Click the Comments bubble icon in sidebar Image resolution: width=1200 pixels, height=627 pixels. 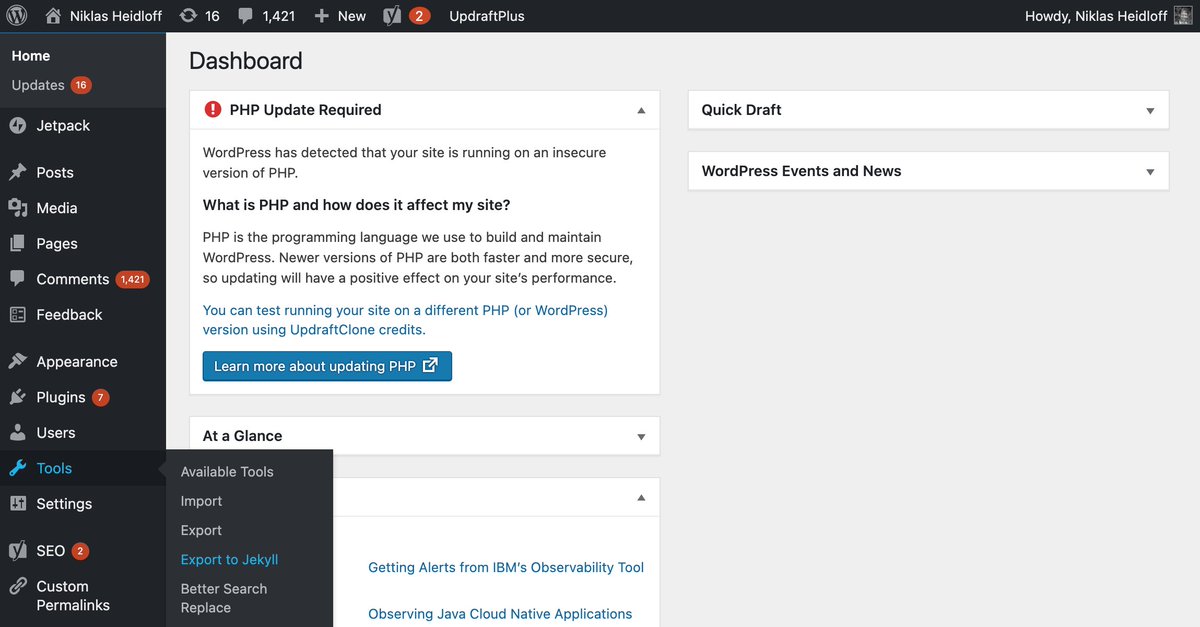tap(18, 279)
